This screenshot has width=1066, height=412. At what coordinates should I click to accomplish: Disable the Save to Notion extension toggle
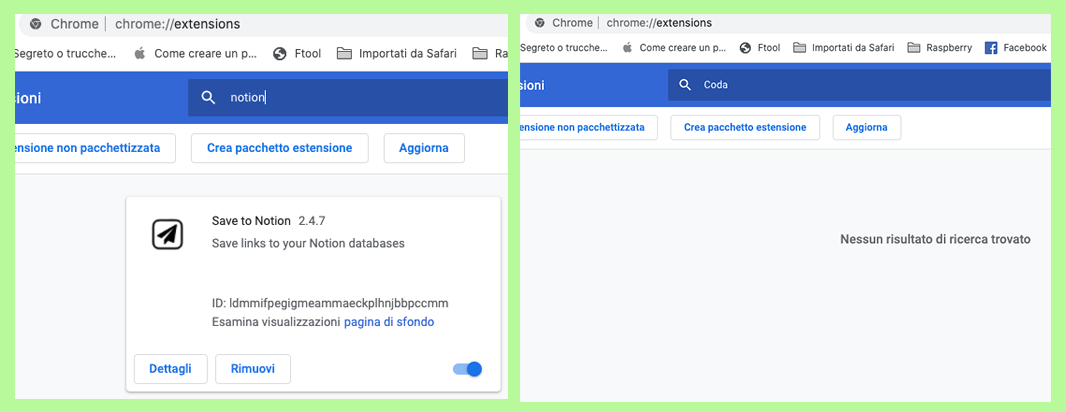click(468, 369)
